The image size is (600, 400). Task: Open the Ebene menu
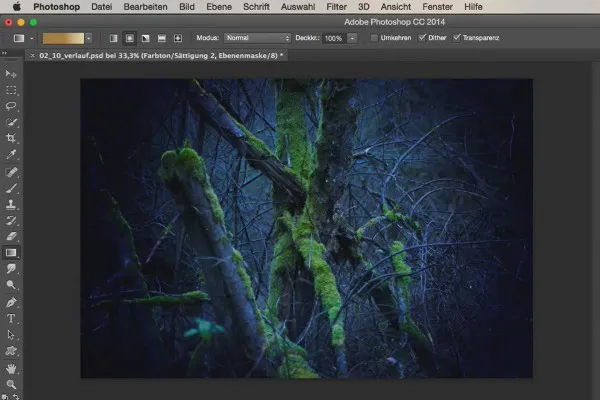coord(219,7)
